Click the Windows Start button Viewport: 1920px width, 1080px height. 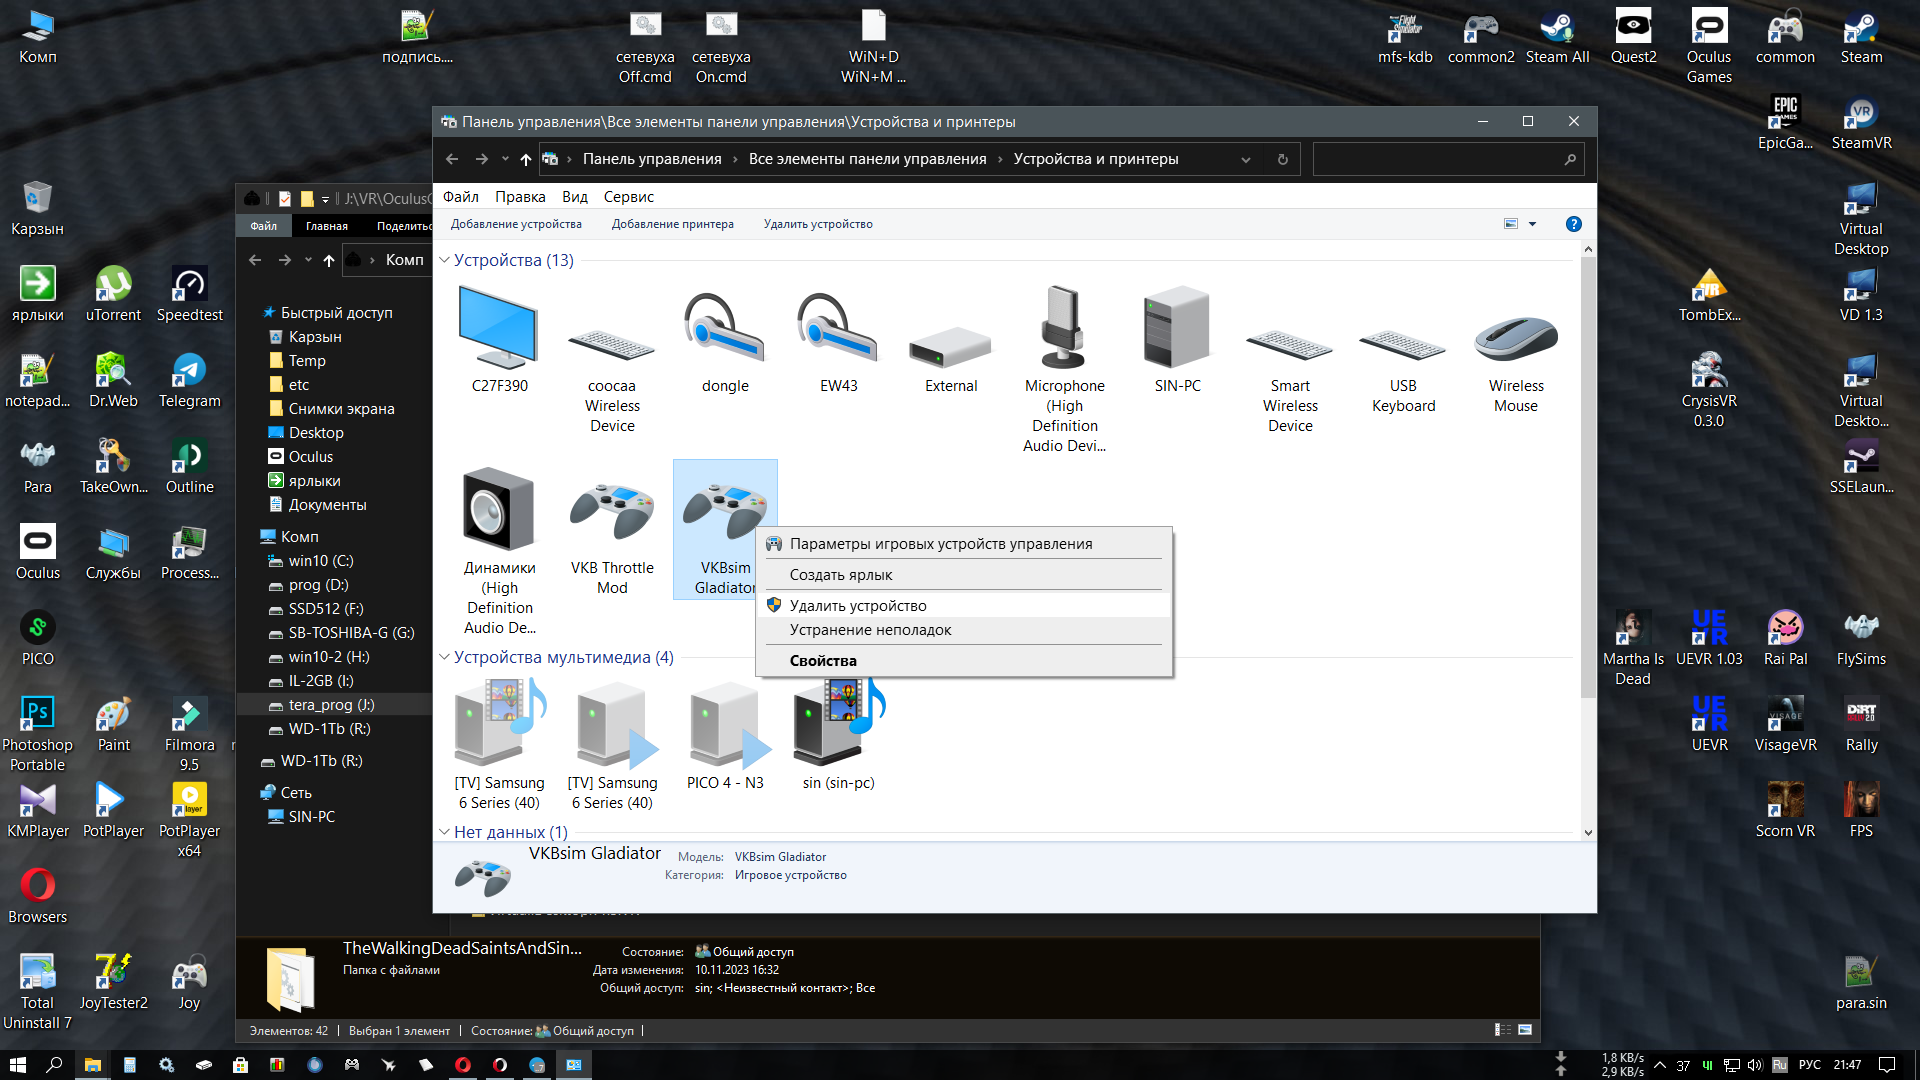(17, 1065)
